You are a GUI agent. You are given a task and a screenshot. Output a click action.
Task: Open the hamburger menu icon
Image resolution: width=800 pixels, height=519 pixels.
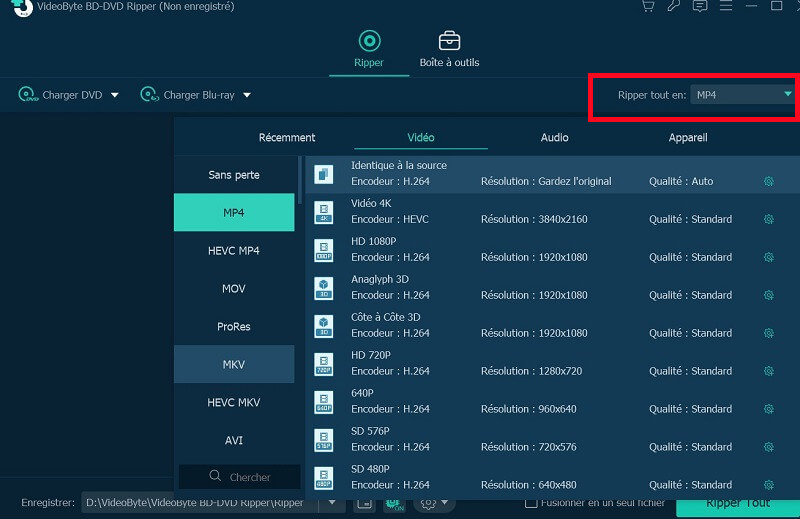click(726, 6)
